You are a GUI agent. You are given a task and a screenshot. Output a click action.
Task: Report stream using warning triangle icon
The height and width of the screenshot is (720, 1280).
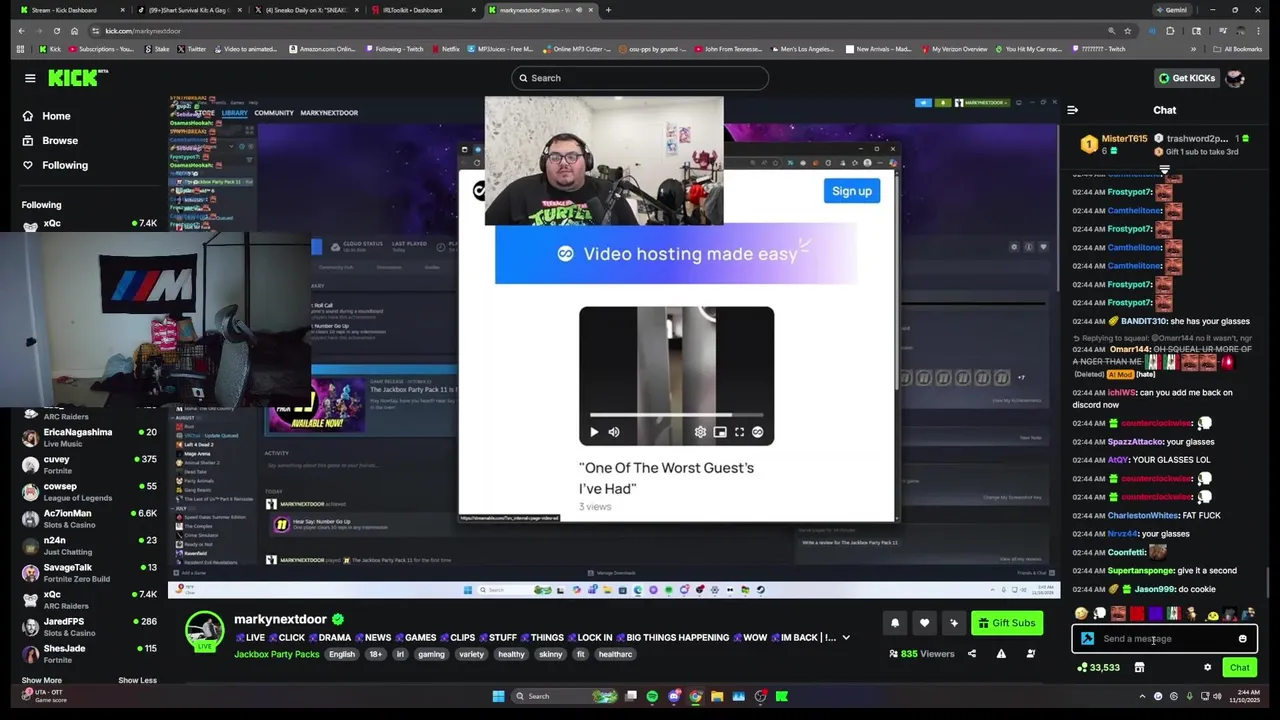tap(1001, 654)
